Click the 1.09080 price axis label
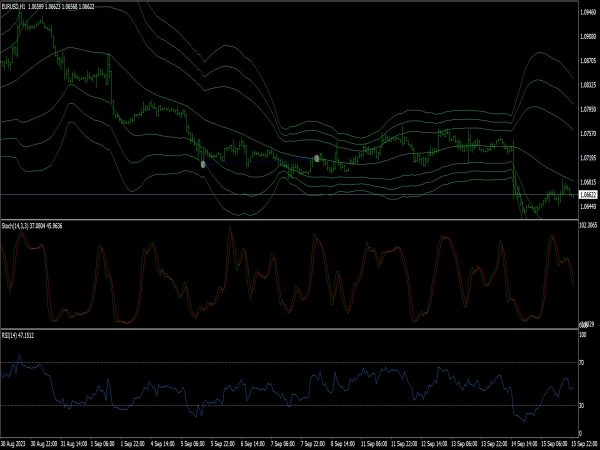This screenshot has width=600, height=450. [588, 36]
